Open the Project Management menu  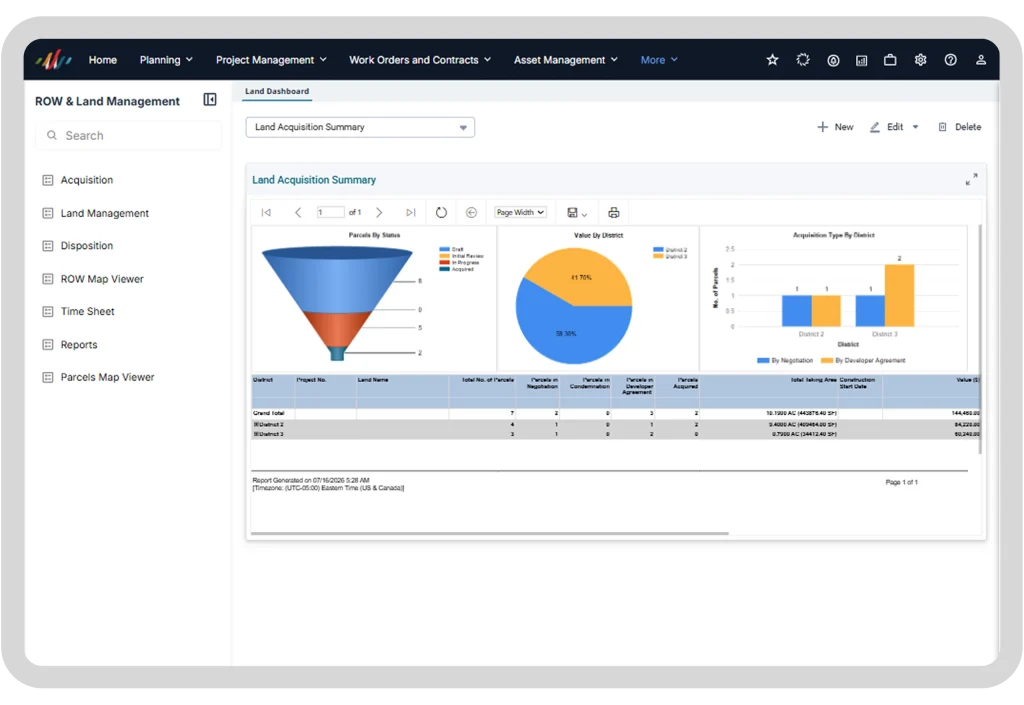pyautogui.click(x=271, y=60)
